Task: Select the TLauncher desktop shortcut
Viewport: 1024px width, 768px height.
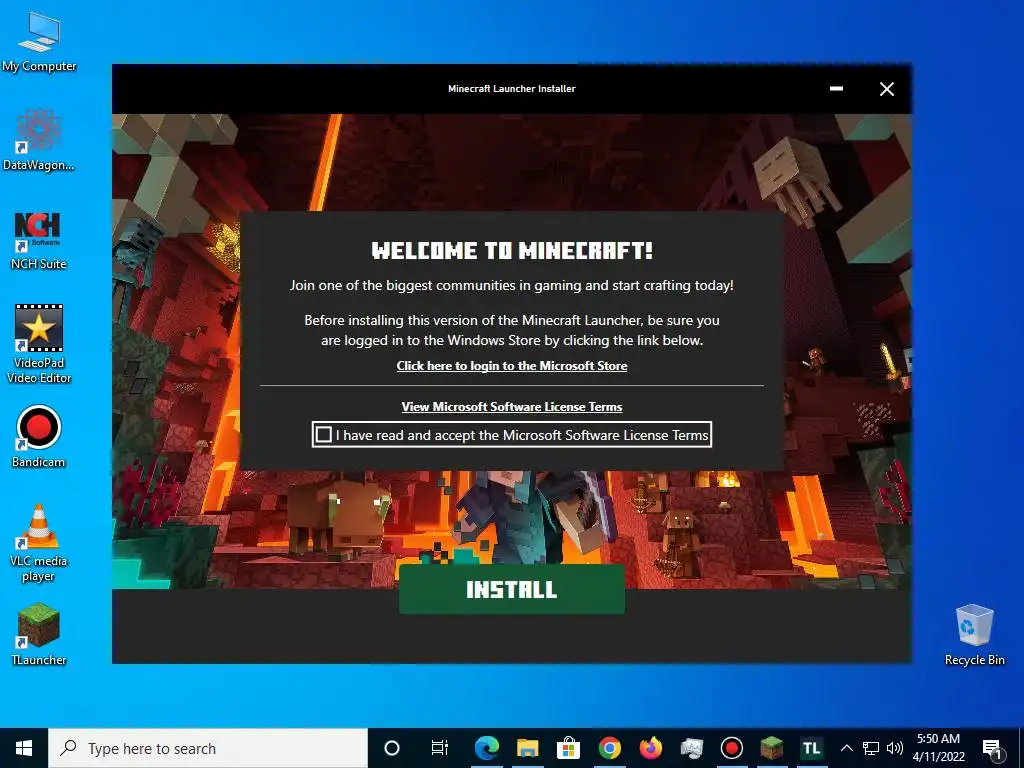Action: (39, 635)
